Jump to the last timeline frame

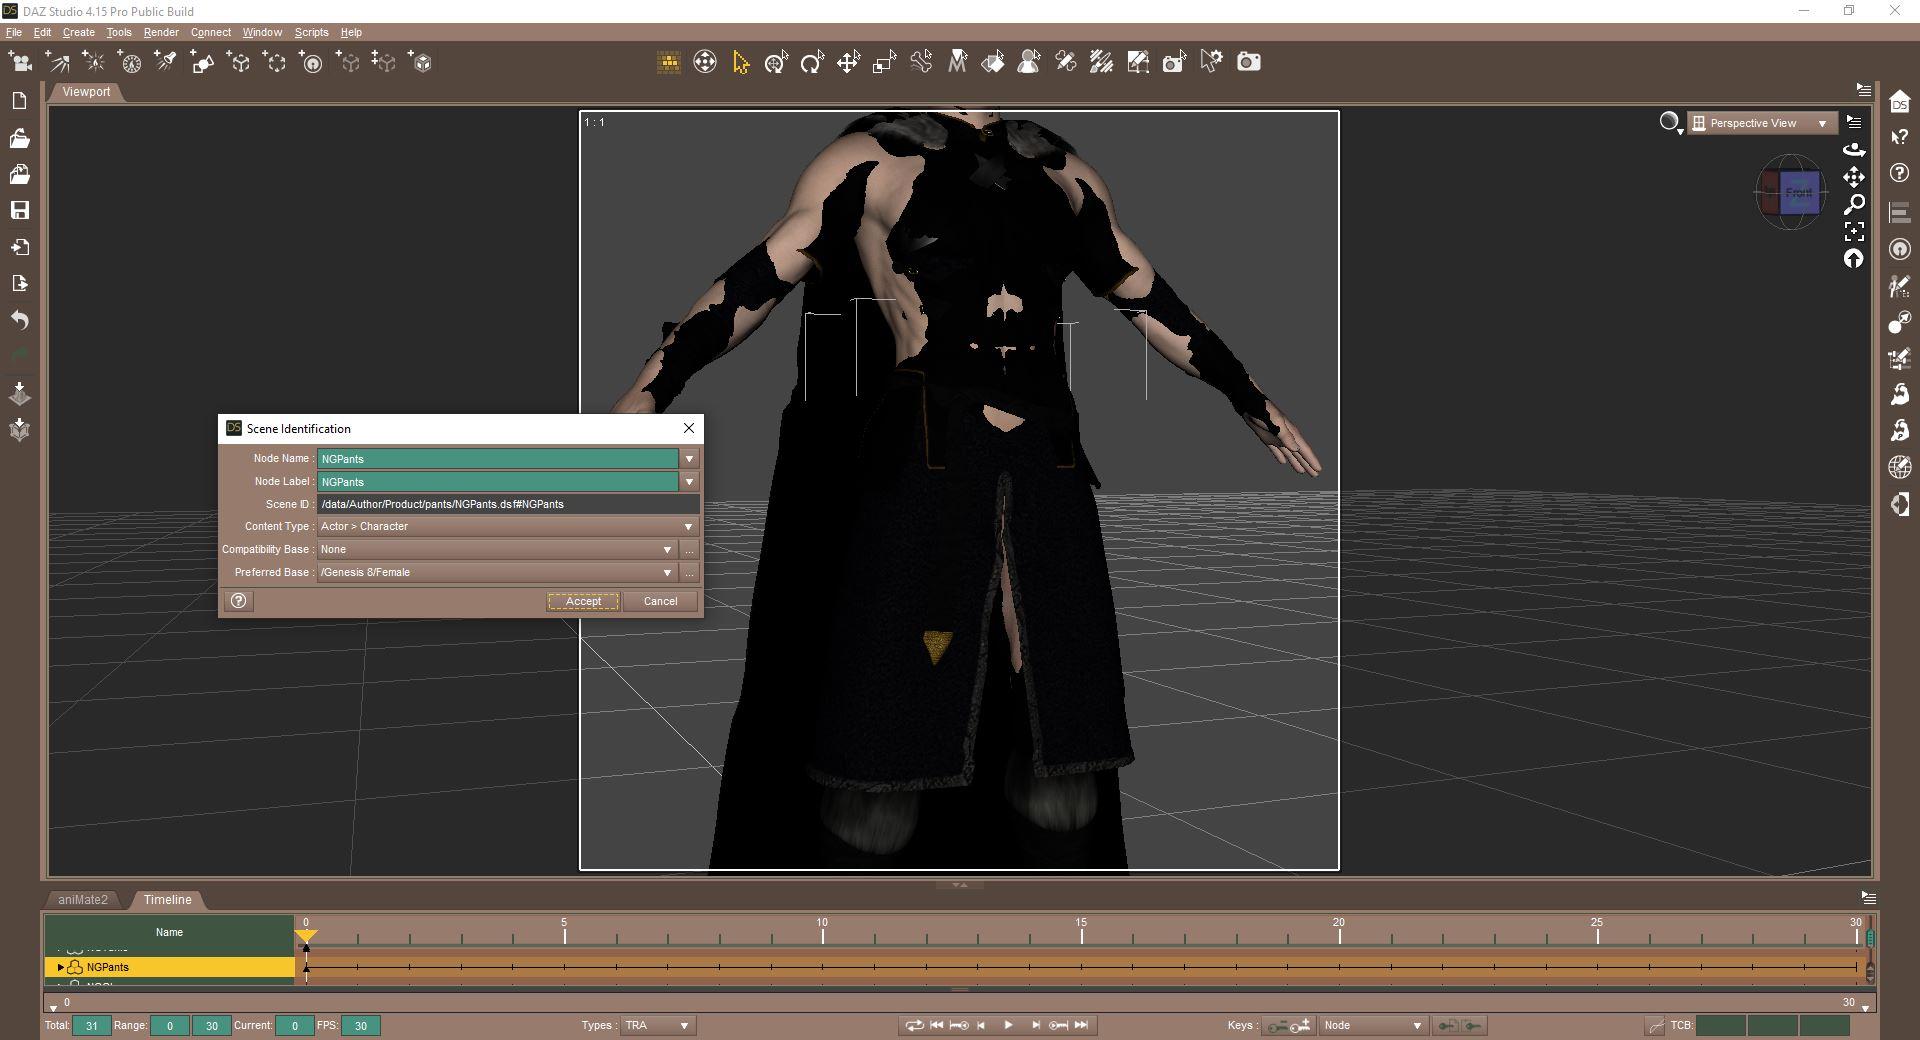pos(1081,1025)
